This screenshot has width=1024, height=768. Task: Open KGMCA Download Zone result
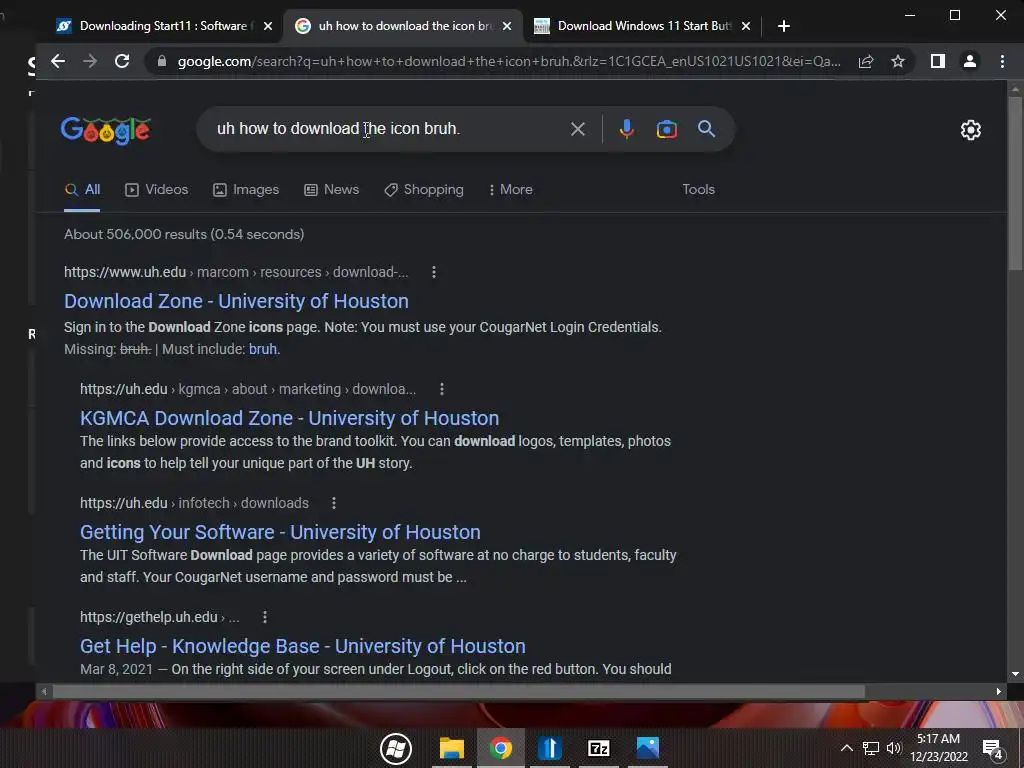(x=289, y=418)
